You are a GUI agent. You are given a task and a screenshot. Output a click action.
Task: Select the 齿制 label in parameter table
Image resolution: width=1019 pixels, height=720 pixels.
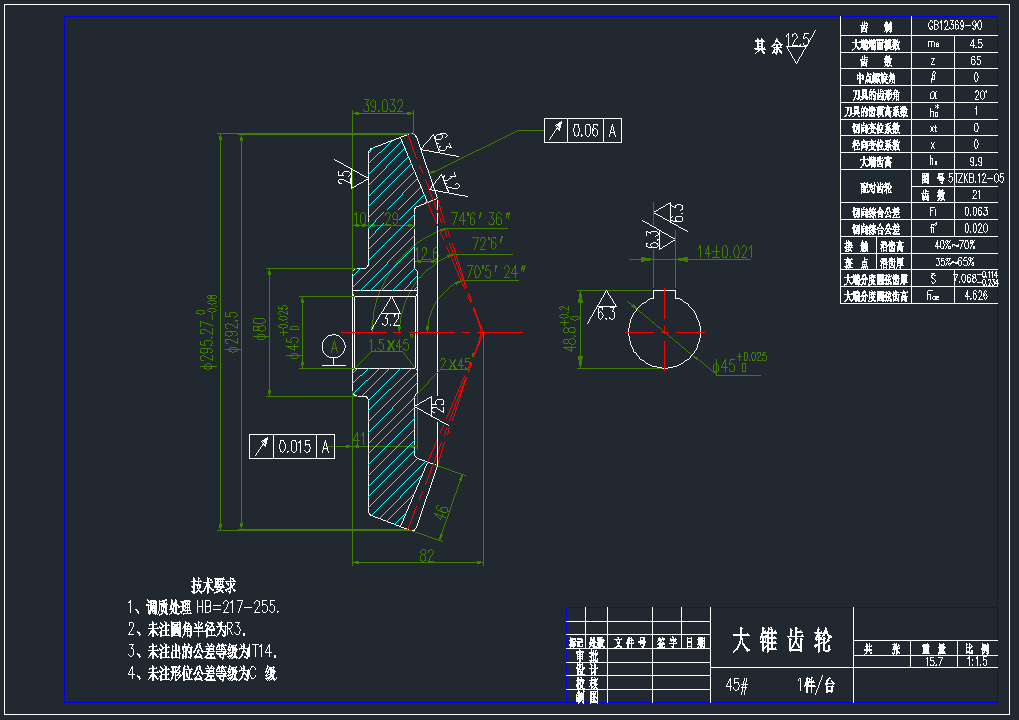point(875,27)
